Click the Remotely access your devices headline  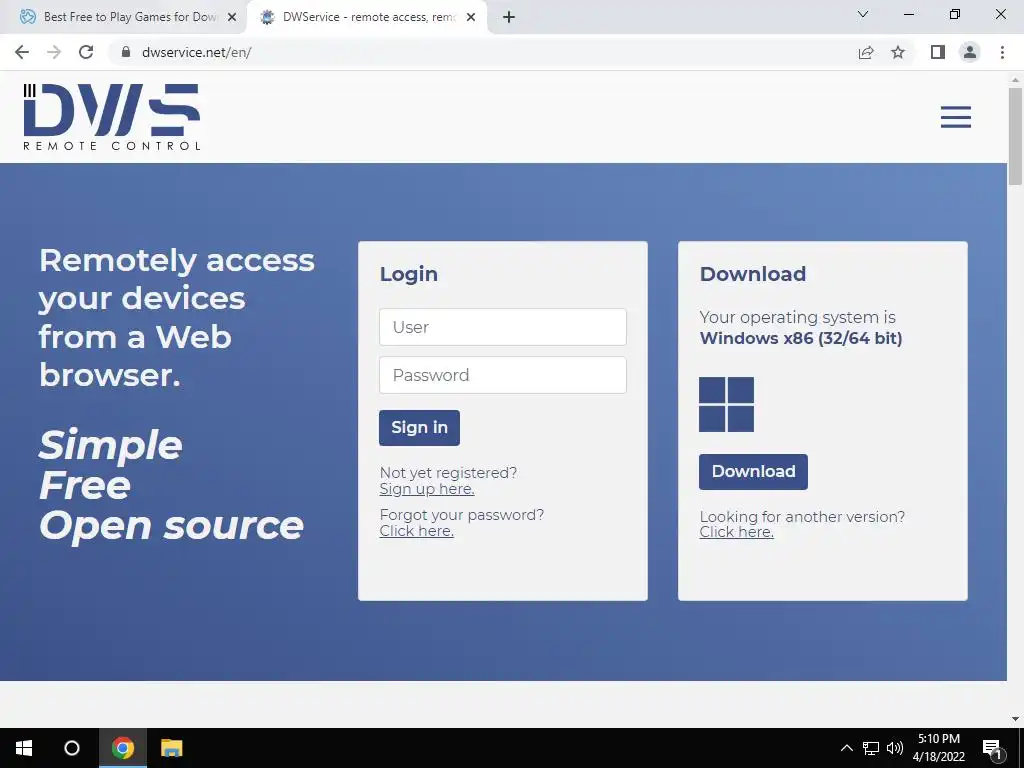pyautogui.click(x=176, y=317)
